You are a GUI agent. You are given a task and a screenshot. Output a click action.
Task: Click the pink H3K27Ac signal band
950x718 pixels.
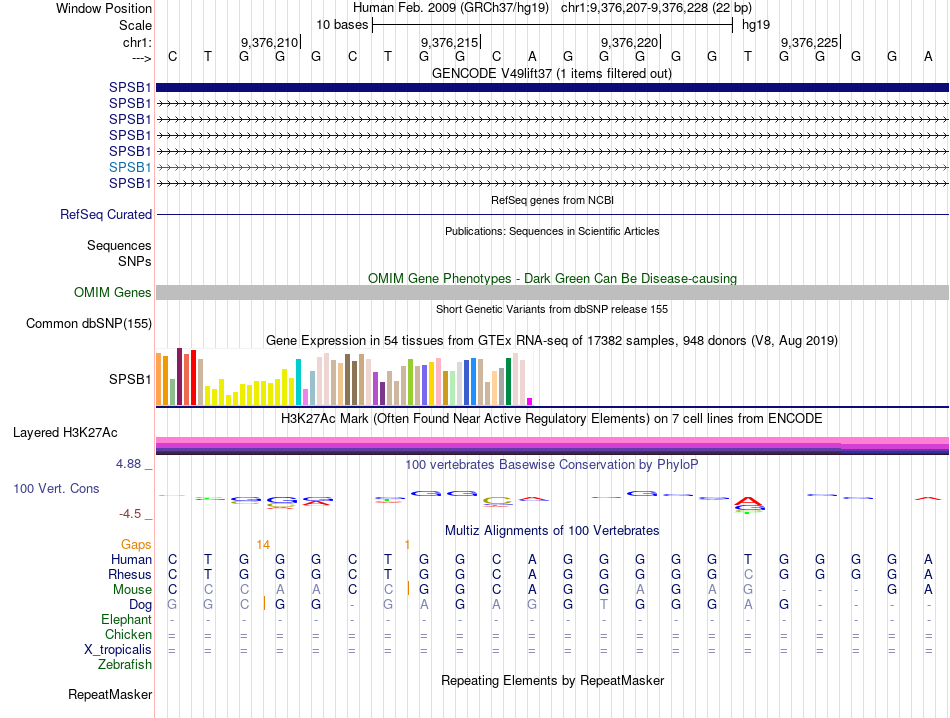[x=552, y=441]
